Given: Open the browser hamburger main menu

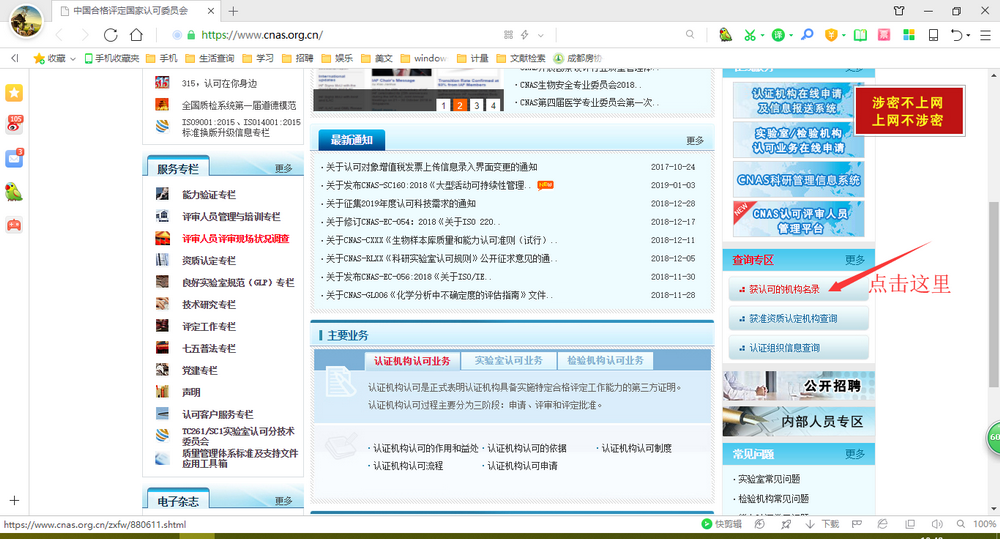Looking at the screenshot, I should click(x=985, y=35).
